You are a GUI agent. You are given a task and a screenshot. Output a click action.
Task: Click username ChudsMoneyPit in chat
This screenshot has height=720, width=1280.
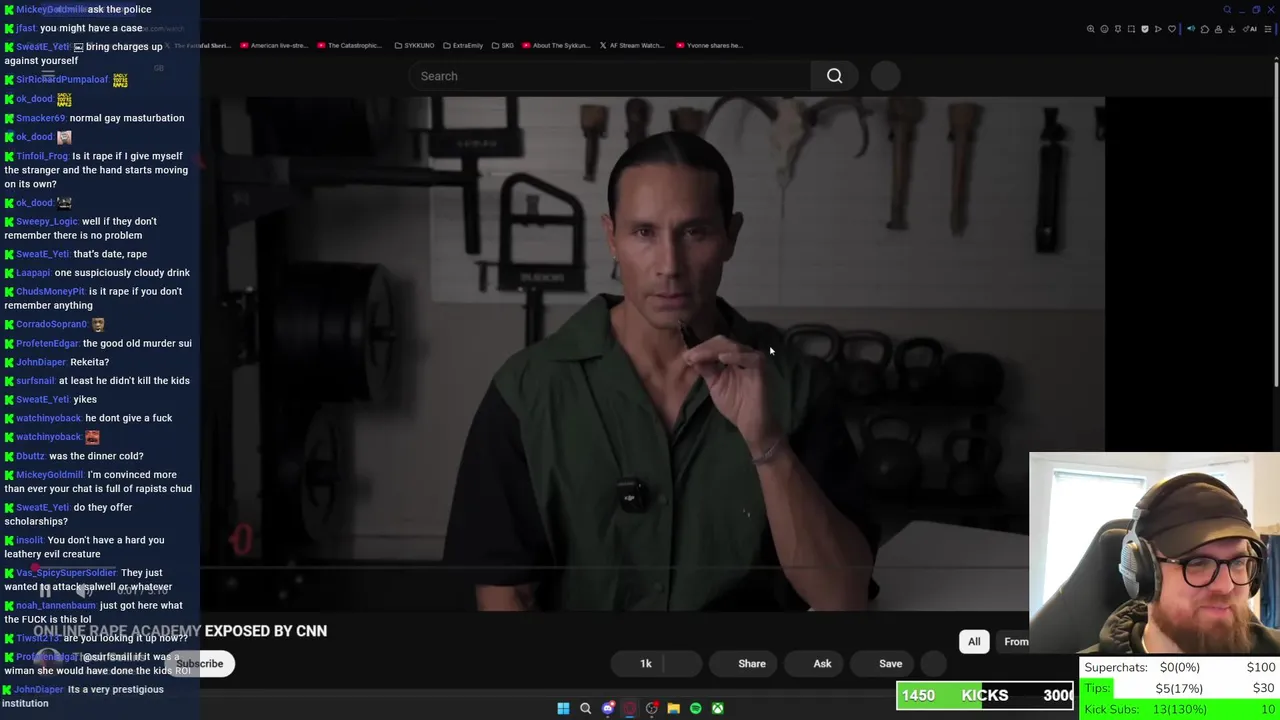[x=50, y=291]
